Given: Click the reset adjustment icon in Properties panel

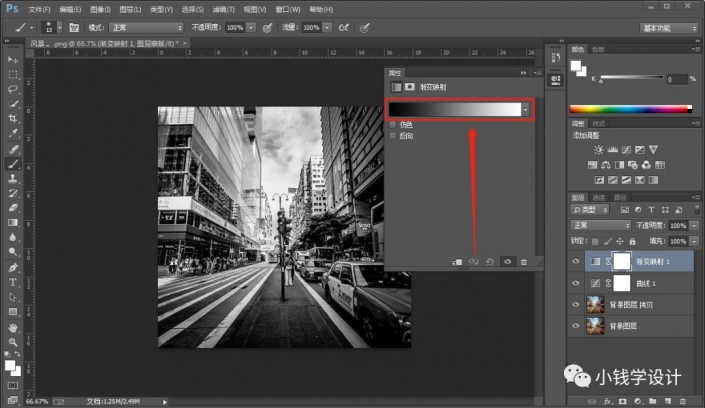Looking at the screenshot, I should coord(490,262).
